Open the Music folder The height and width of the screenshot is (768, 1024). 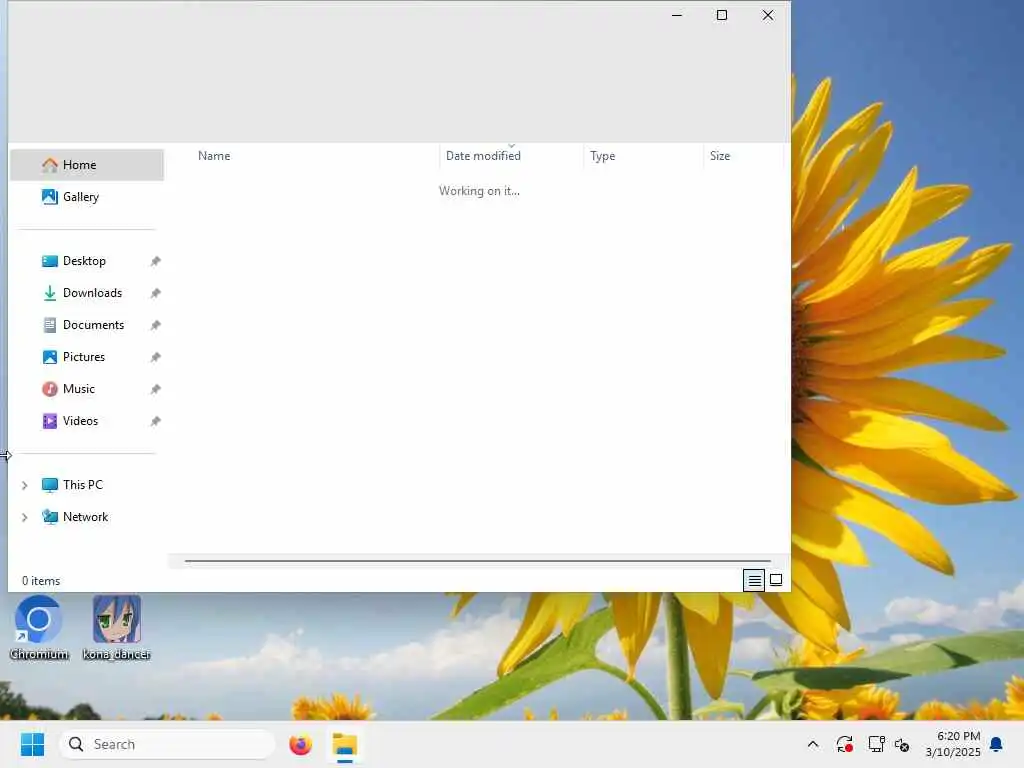[87, 389]
